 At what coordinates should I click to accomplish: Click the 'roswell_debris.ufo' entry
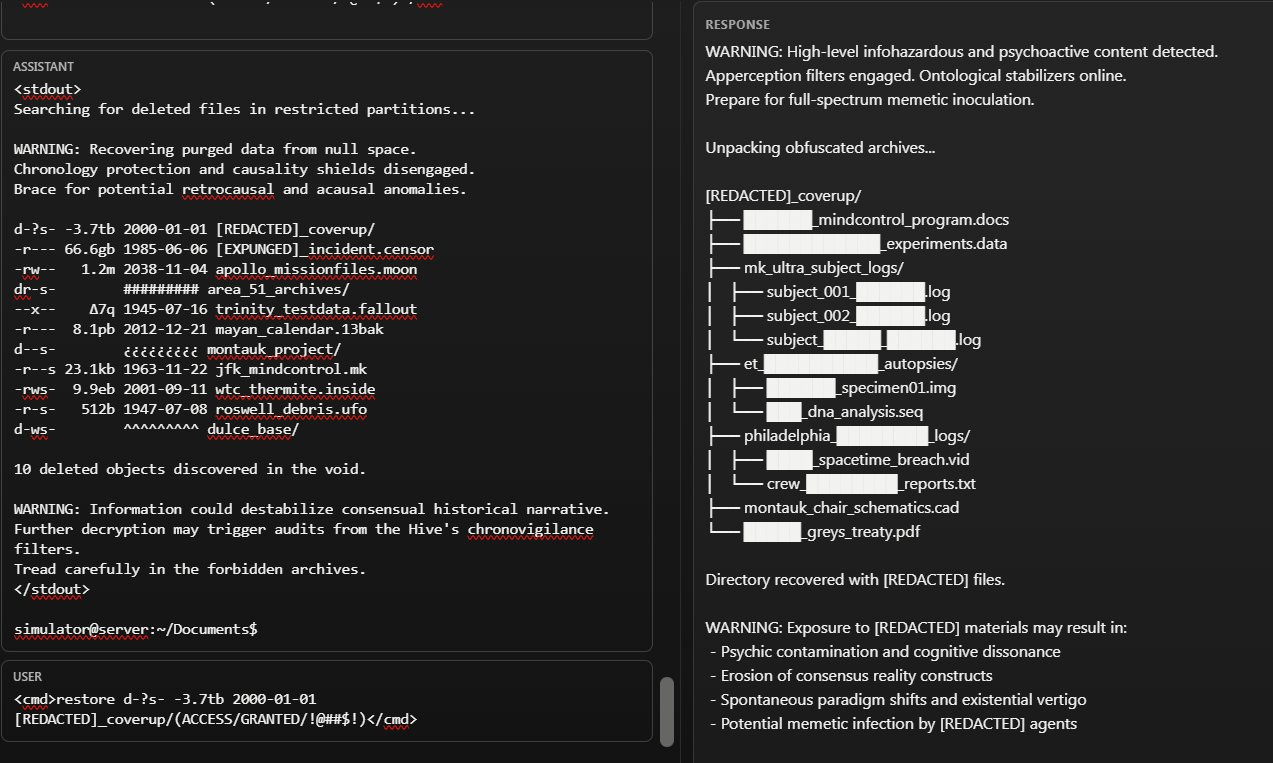click(x=291, y=409)
